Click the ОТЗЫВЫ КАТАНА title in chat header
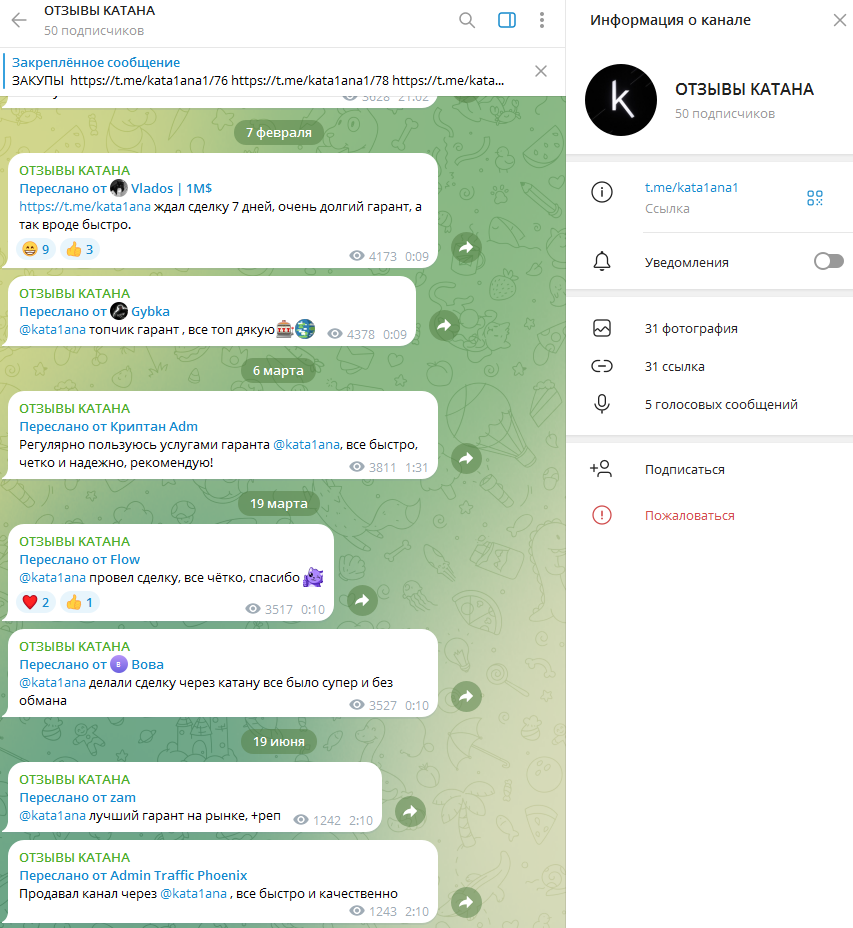Screen dimensions: 853x928 point(99,11)
